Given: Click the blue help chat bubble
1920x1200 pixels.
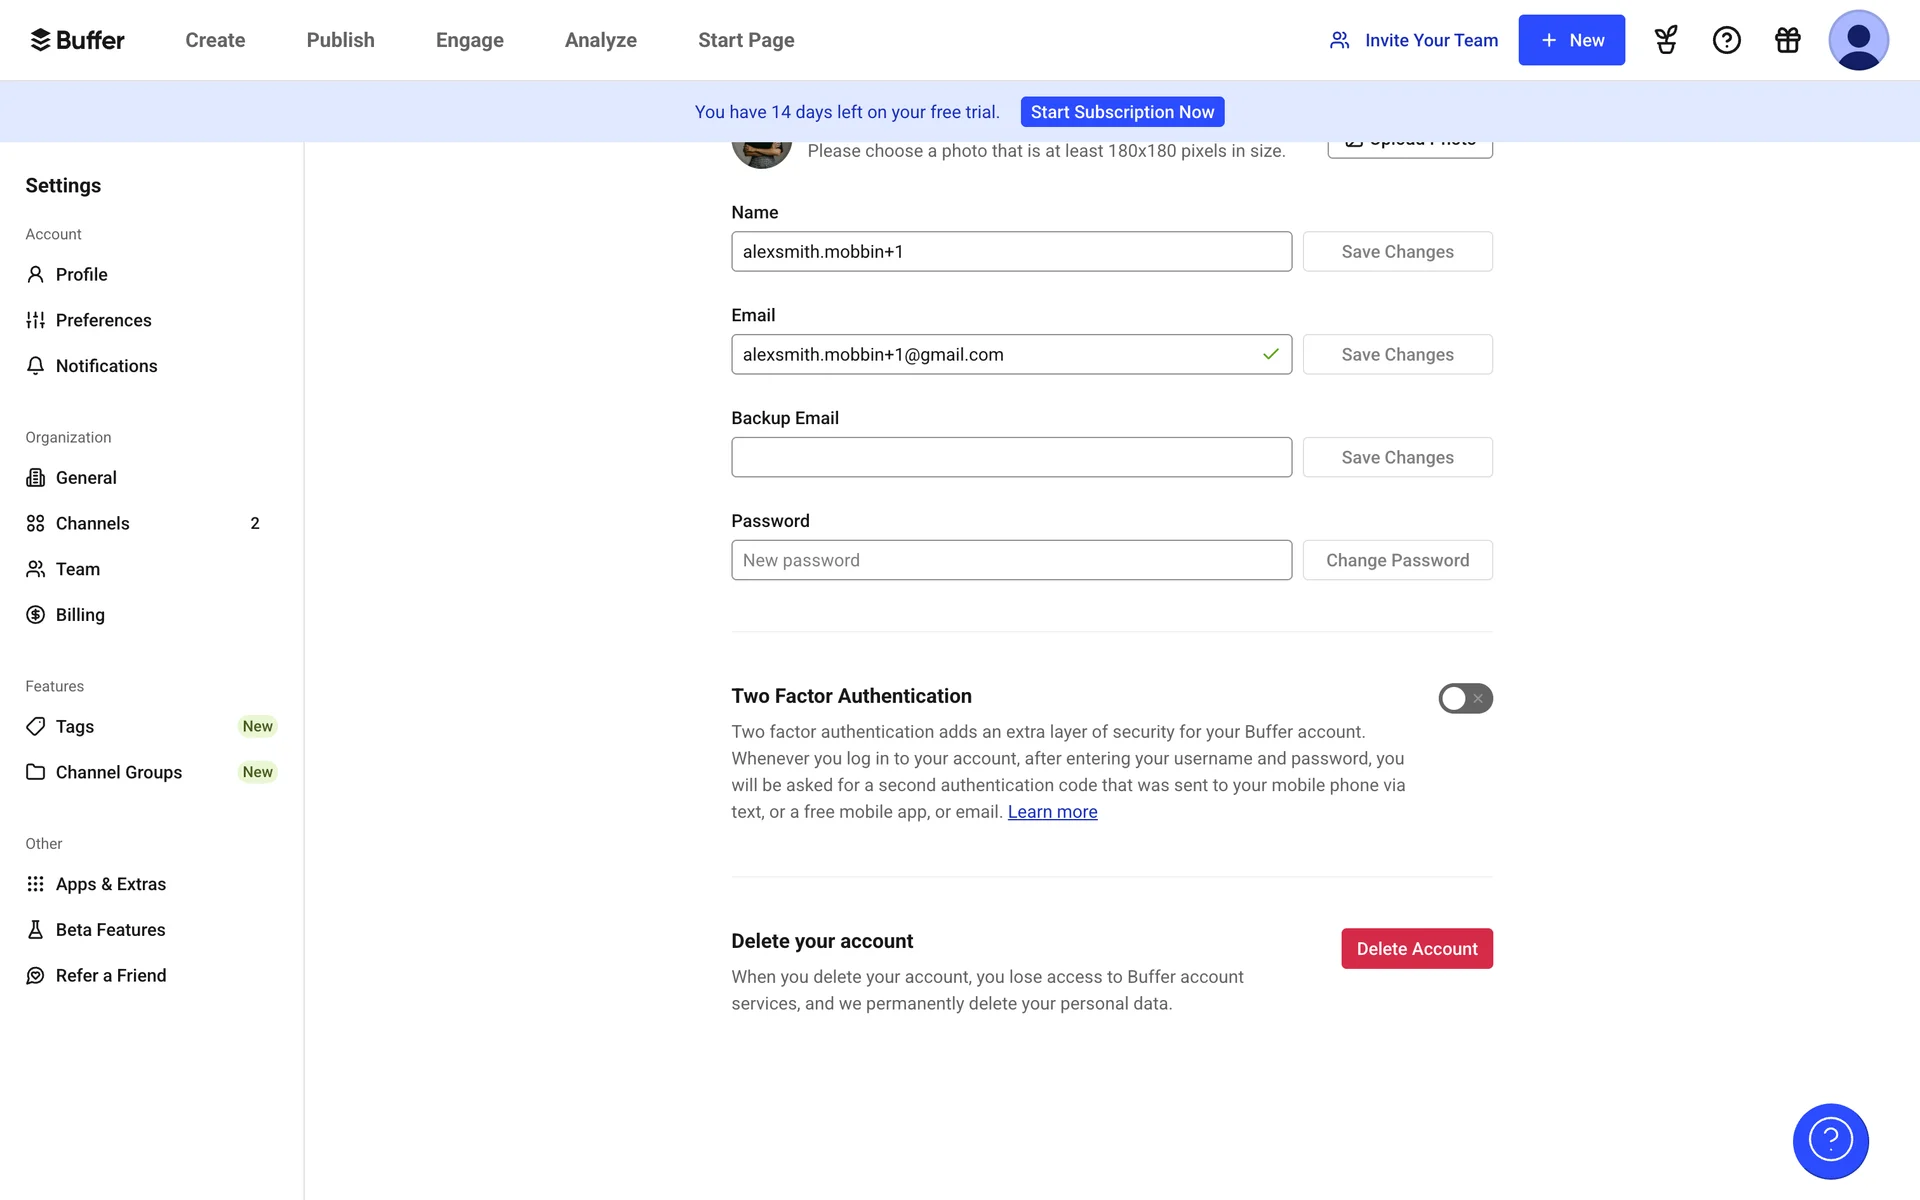Looking at the screenshot, I should (x=1830, y=1140).
